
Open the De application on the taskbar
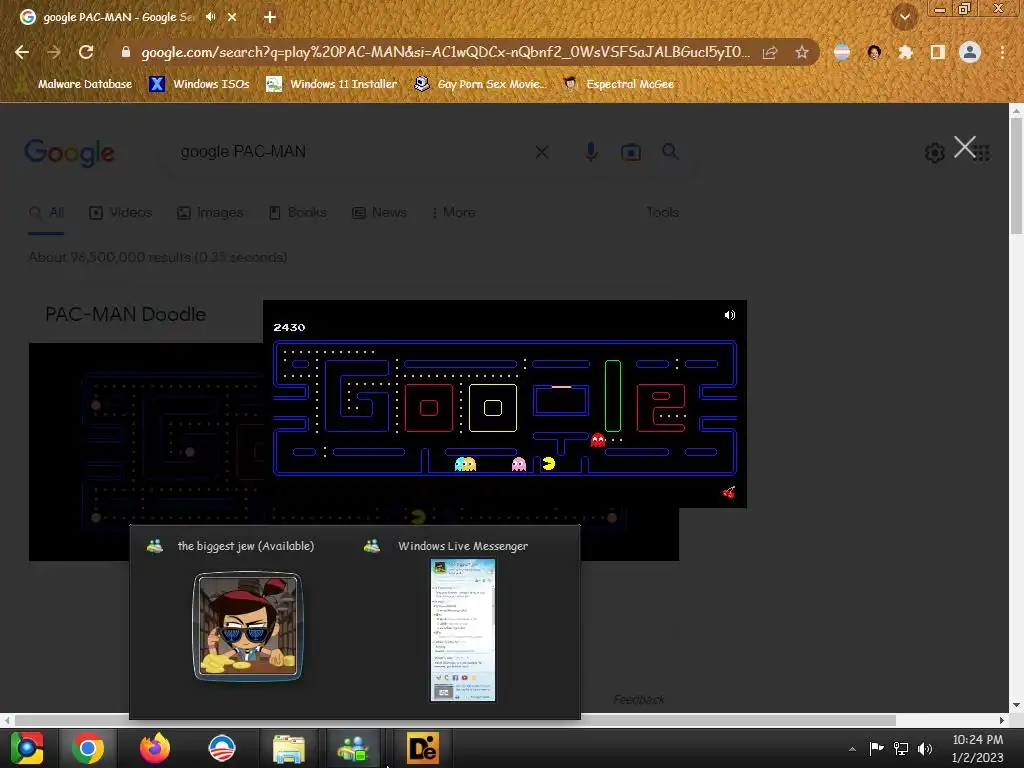[x=423, y=748]
